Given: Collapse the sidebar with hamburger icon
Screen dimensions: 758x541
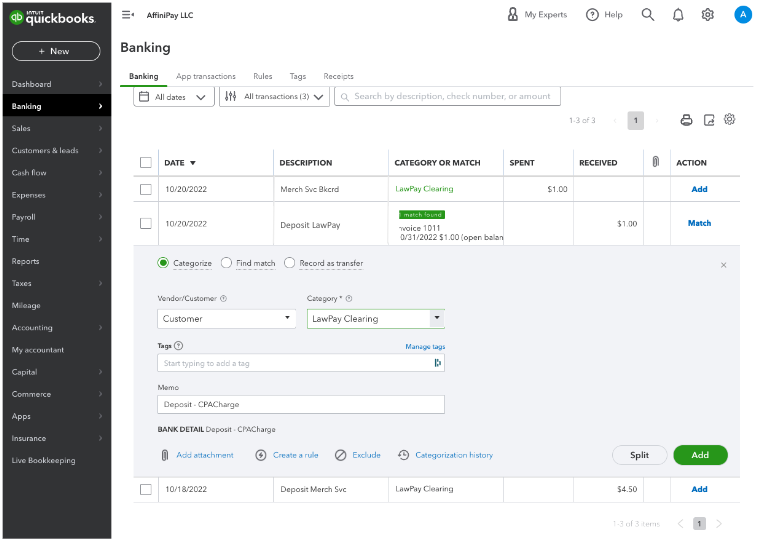Looking at the screenshot, I should pyautogui.click(x=128, y=15).
